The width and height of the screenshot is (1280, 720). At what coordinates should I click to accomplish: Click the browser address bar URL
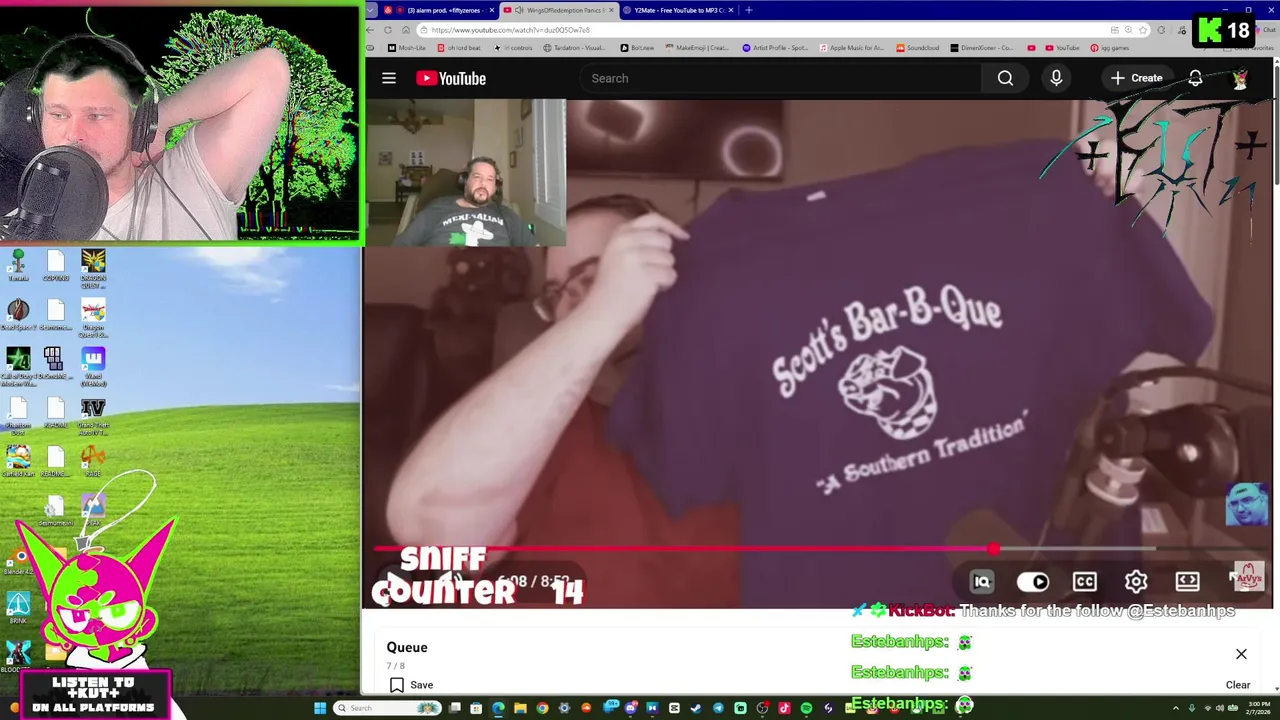click(511, 30)
